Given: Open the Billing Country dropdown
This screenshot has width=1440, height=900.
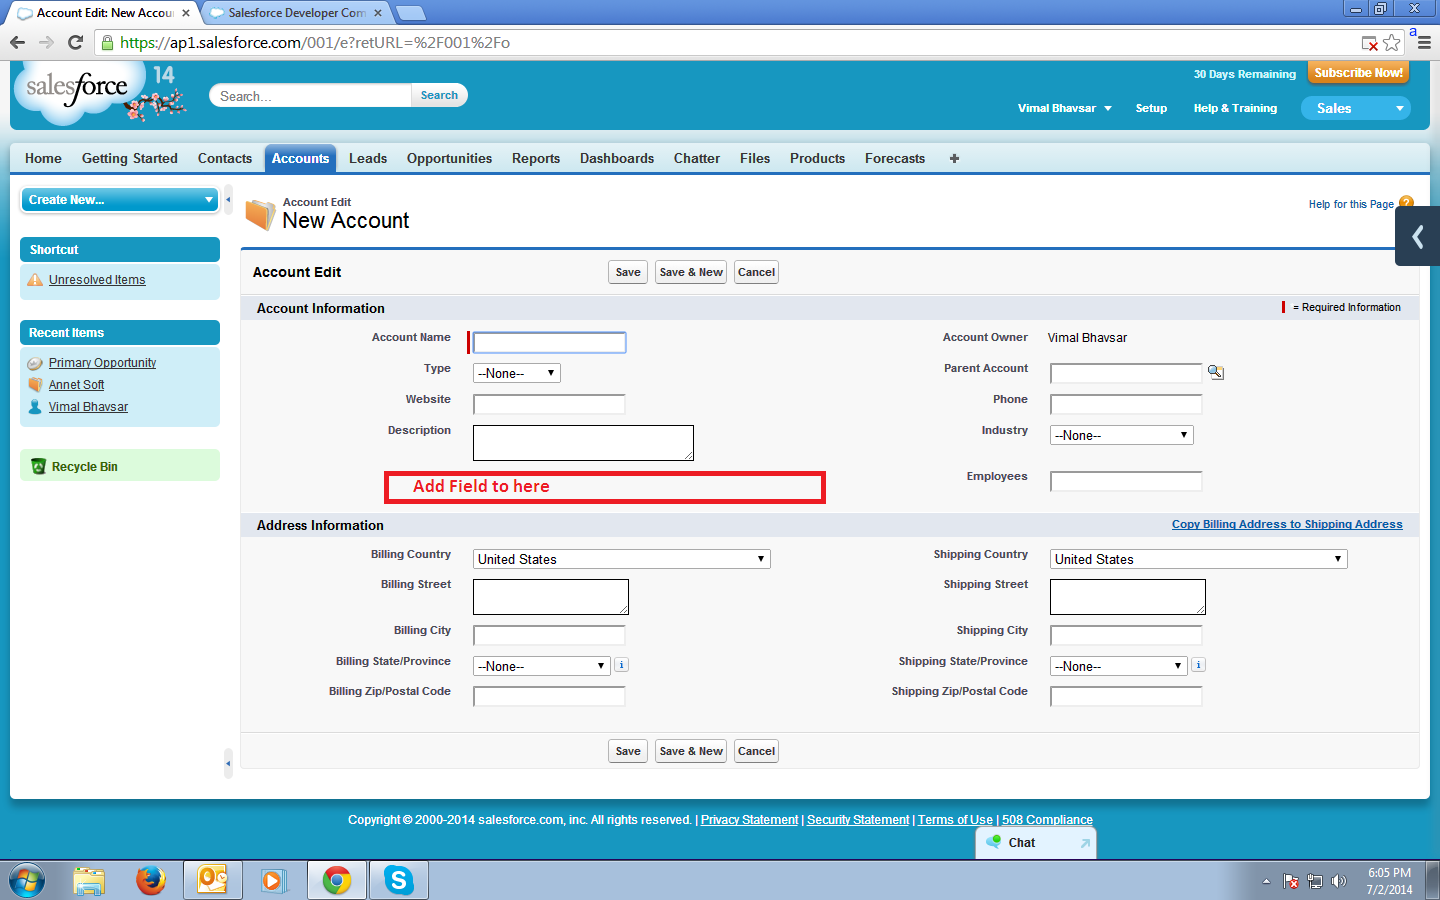Looking at the screenshot, I should (x=621, y=559).
